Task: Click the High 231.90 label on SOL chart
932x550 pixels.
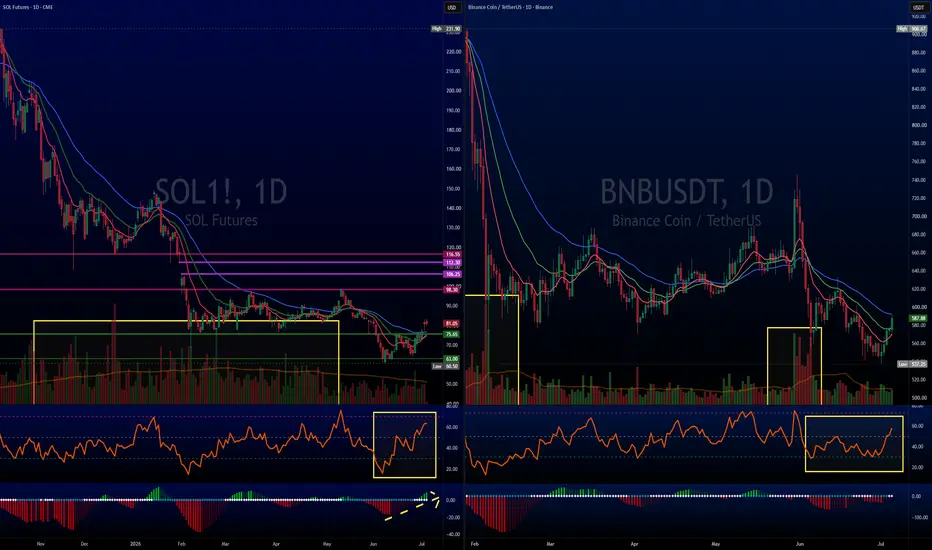Action: coord(446,29)
